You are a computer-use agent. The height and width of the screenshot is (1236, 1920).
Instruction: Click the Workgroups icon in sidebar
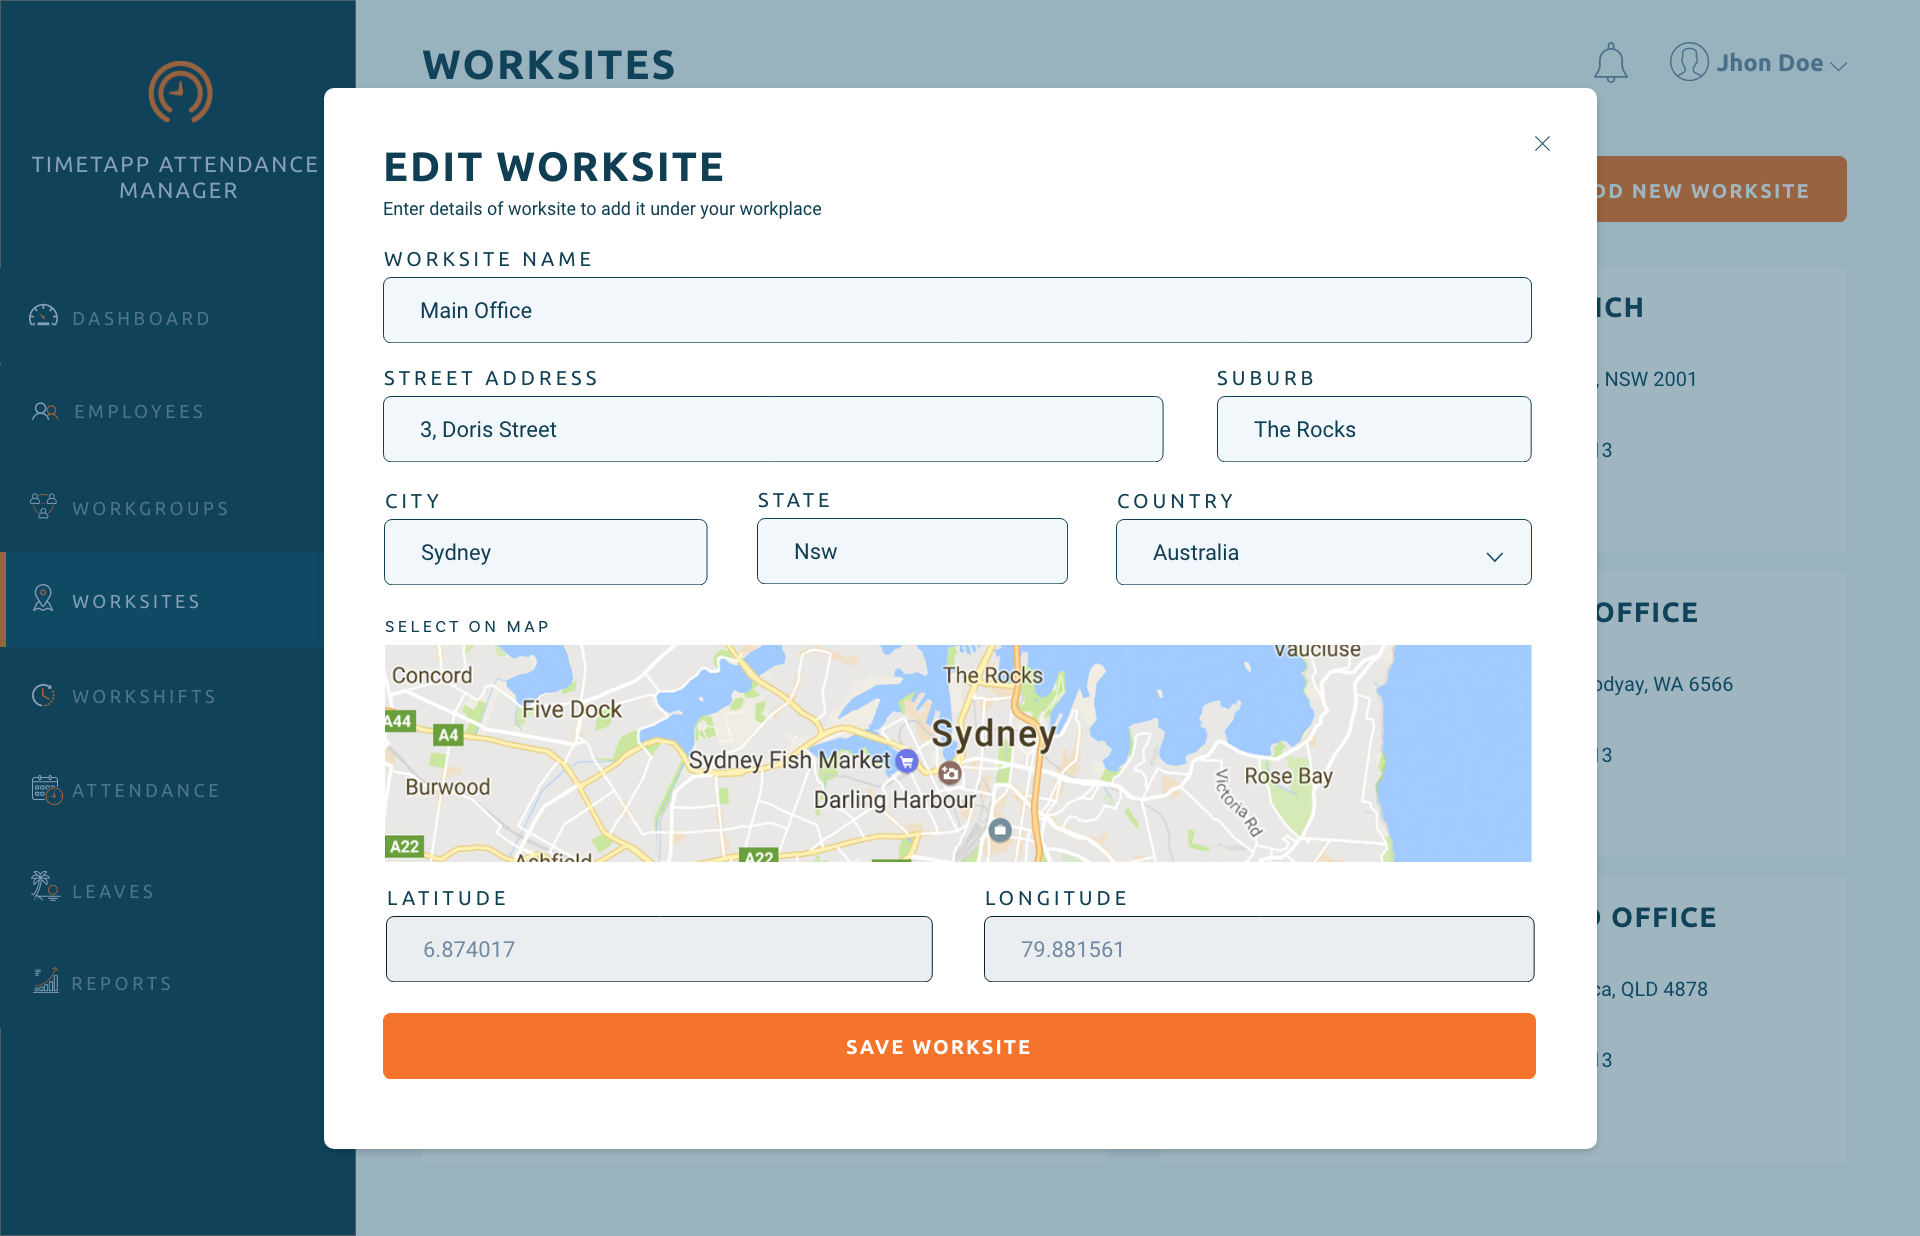click(x=43, y=506)
